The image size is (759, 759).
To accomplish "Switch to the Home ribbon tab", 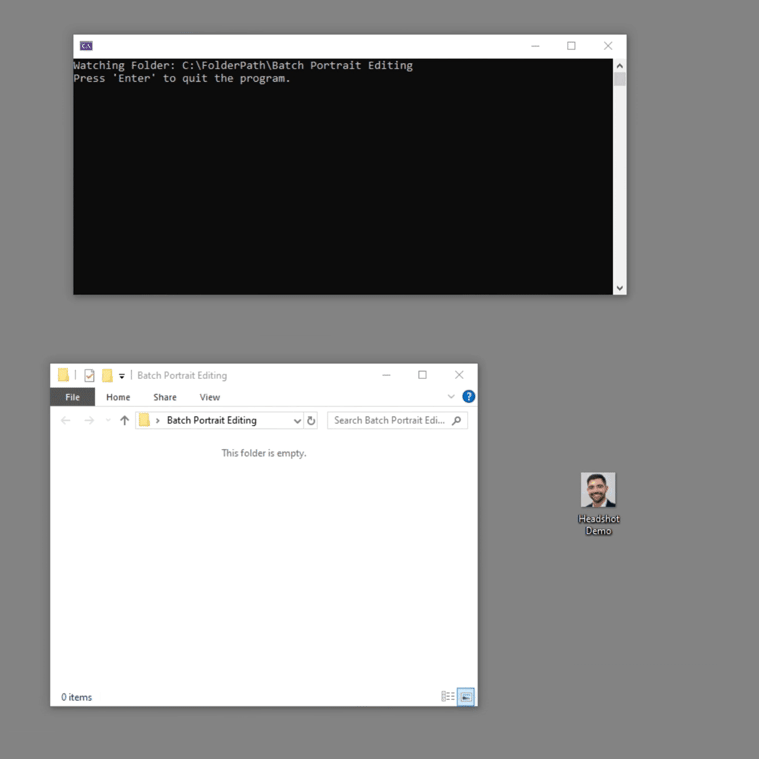I will [118, 397].
